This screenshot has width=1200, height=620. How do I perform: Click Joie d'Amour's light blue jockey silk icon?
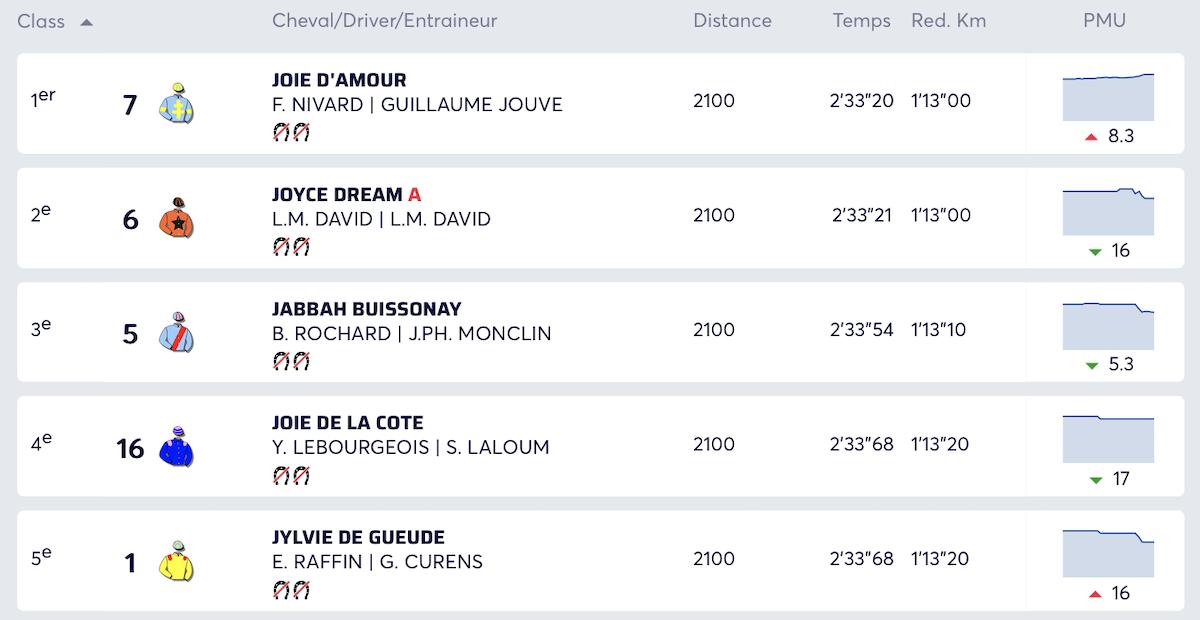[176, 103]
